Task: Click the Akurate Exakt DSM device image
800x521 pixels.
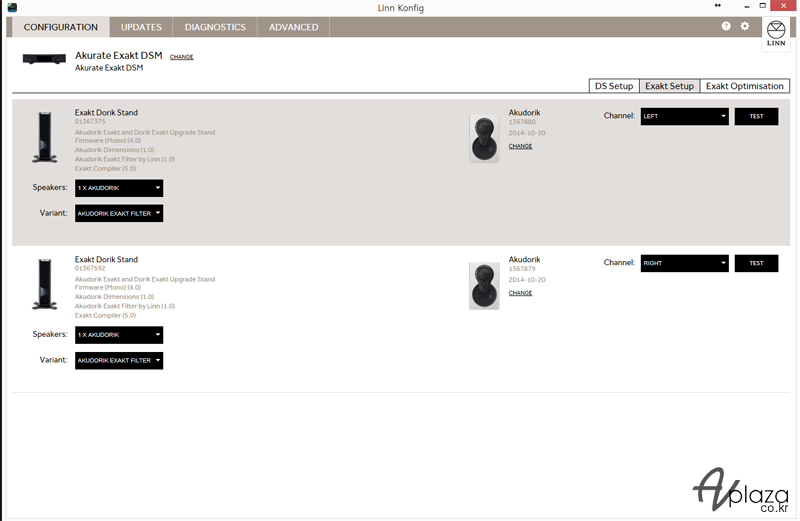Action: tap(44, 59)
